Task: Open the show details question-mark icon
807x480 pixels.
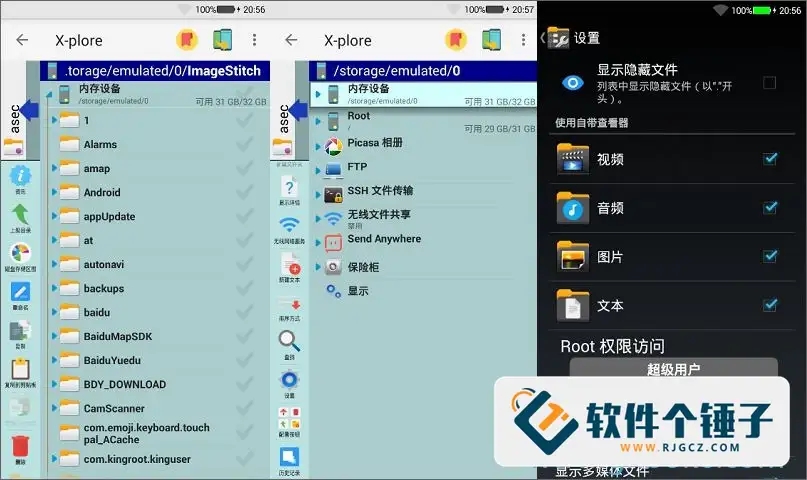Action: click(289, 187)
